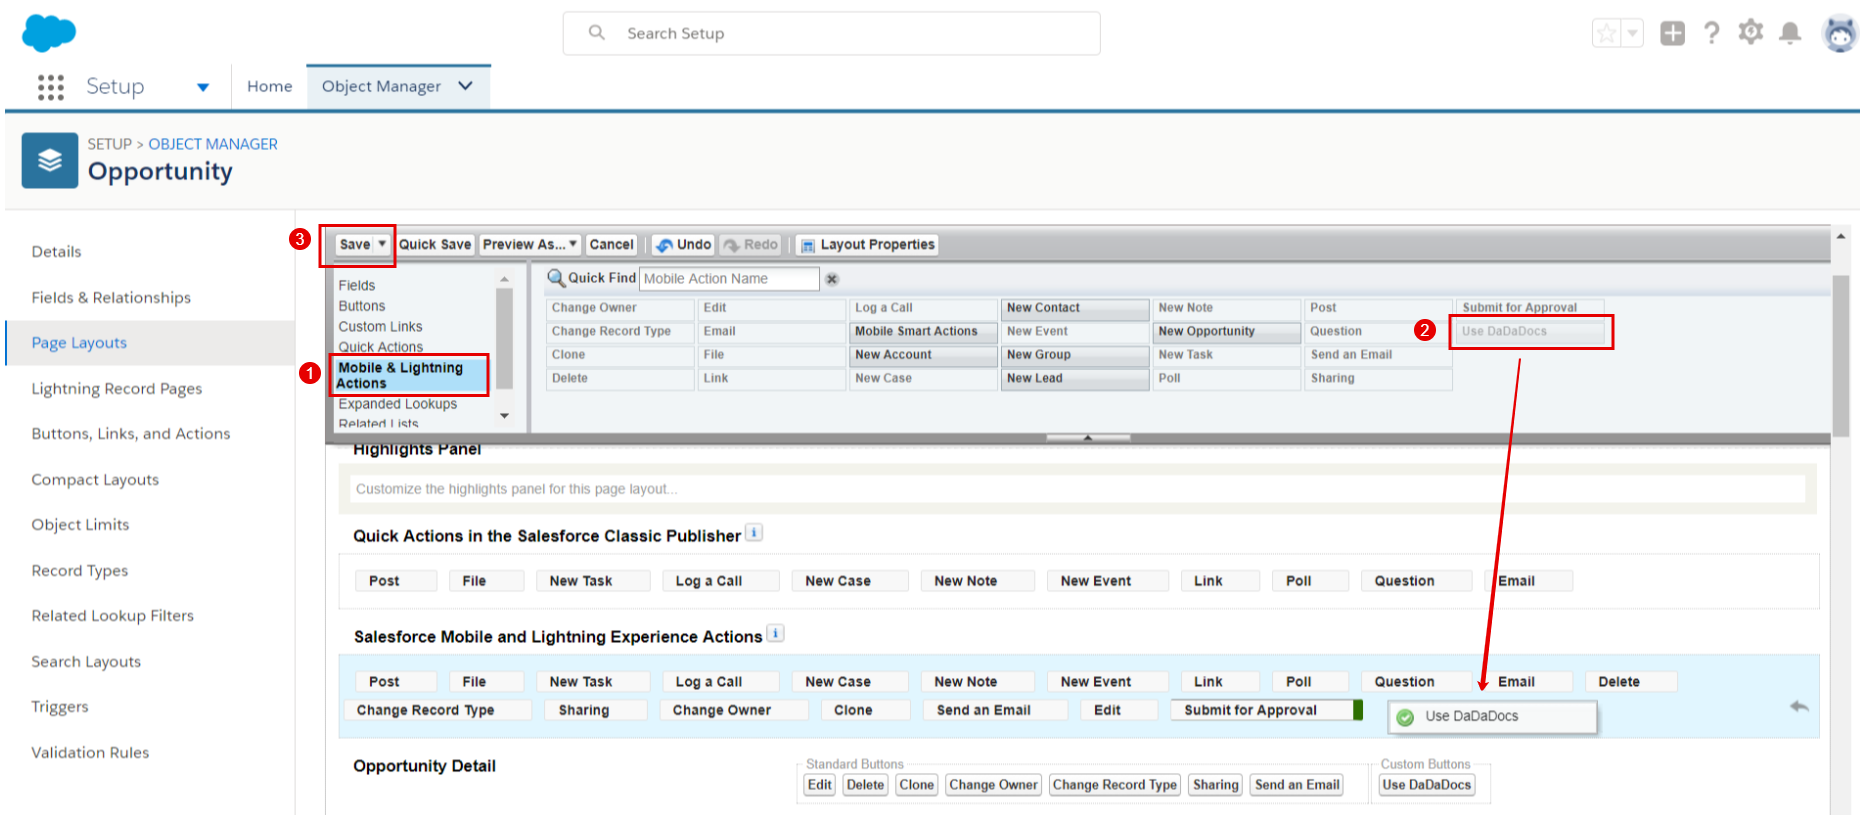Open Validation Rules in the sidebar
This screenshot has height=815, width=1860.
[x=90, y=753]
